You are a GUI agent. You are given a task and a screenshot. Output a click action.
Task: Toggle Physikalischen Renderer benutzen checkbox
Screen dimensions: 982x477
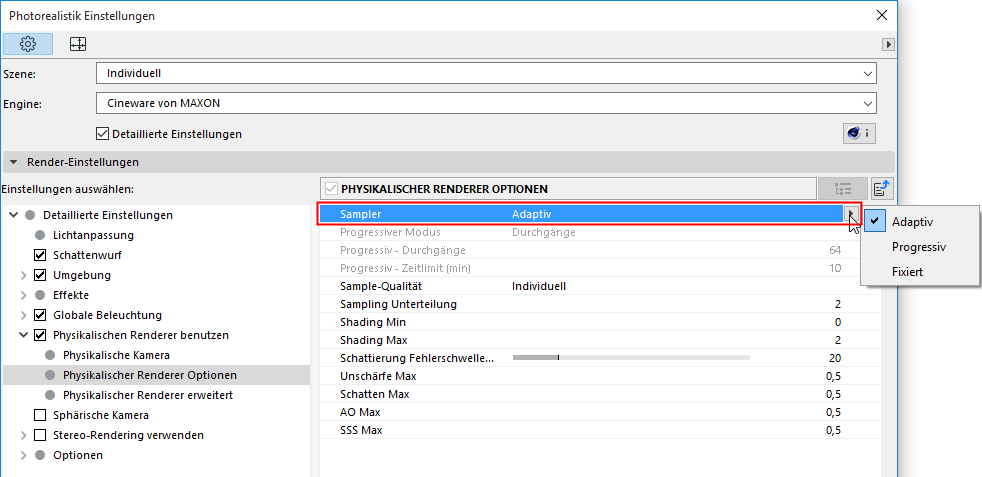click(x=40, y=336)
